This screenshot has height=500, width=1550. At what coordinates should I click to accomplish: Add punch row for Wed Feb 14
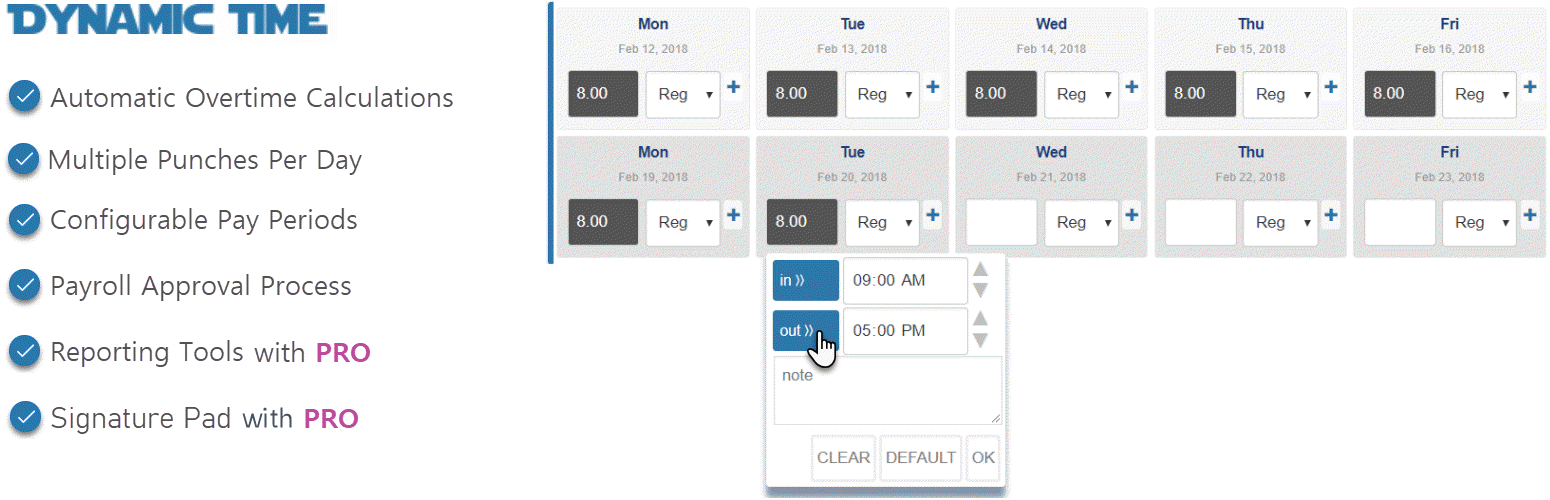point(1132,88)
